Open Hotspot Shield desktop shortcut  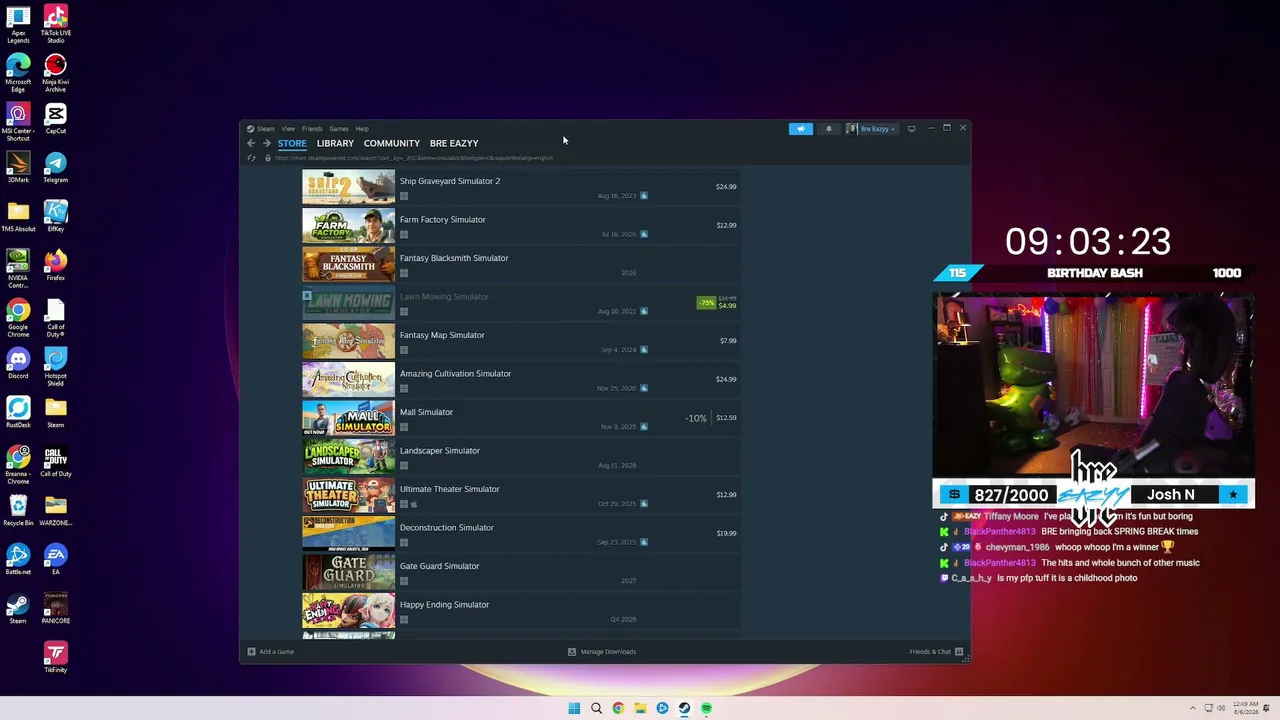pyautogui.click(x=56, y=368)
